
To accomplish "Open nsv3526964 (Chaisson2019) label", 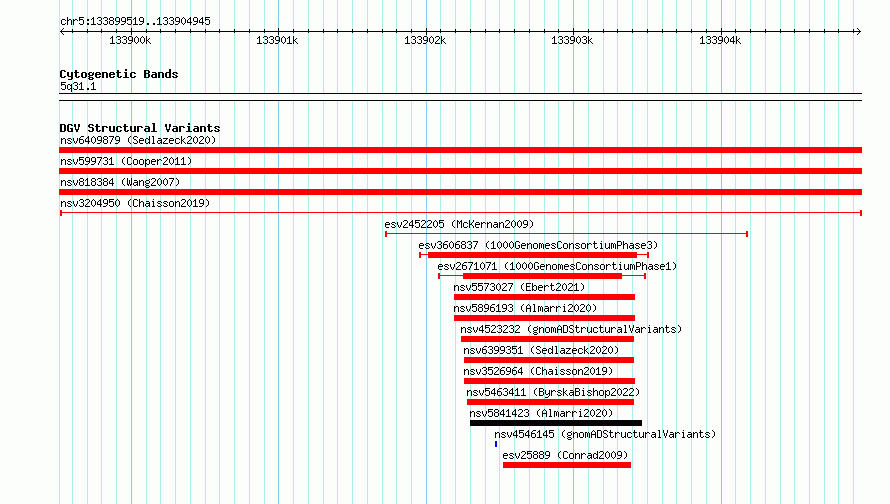I will (538, 371).
